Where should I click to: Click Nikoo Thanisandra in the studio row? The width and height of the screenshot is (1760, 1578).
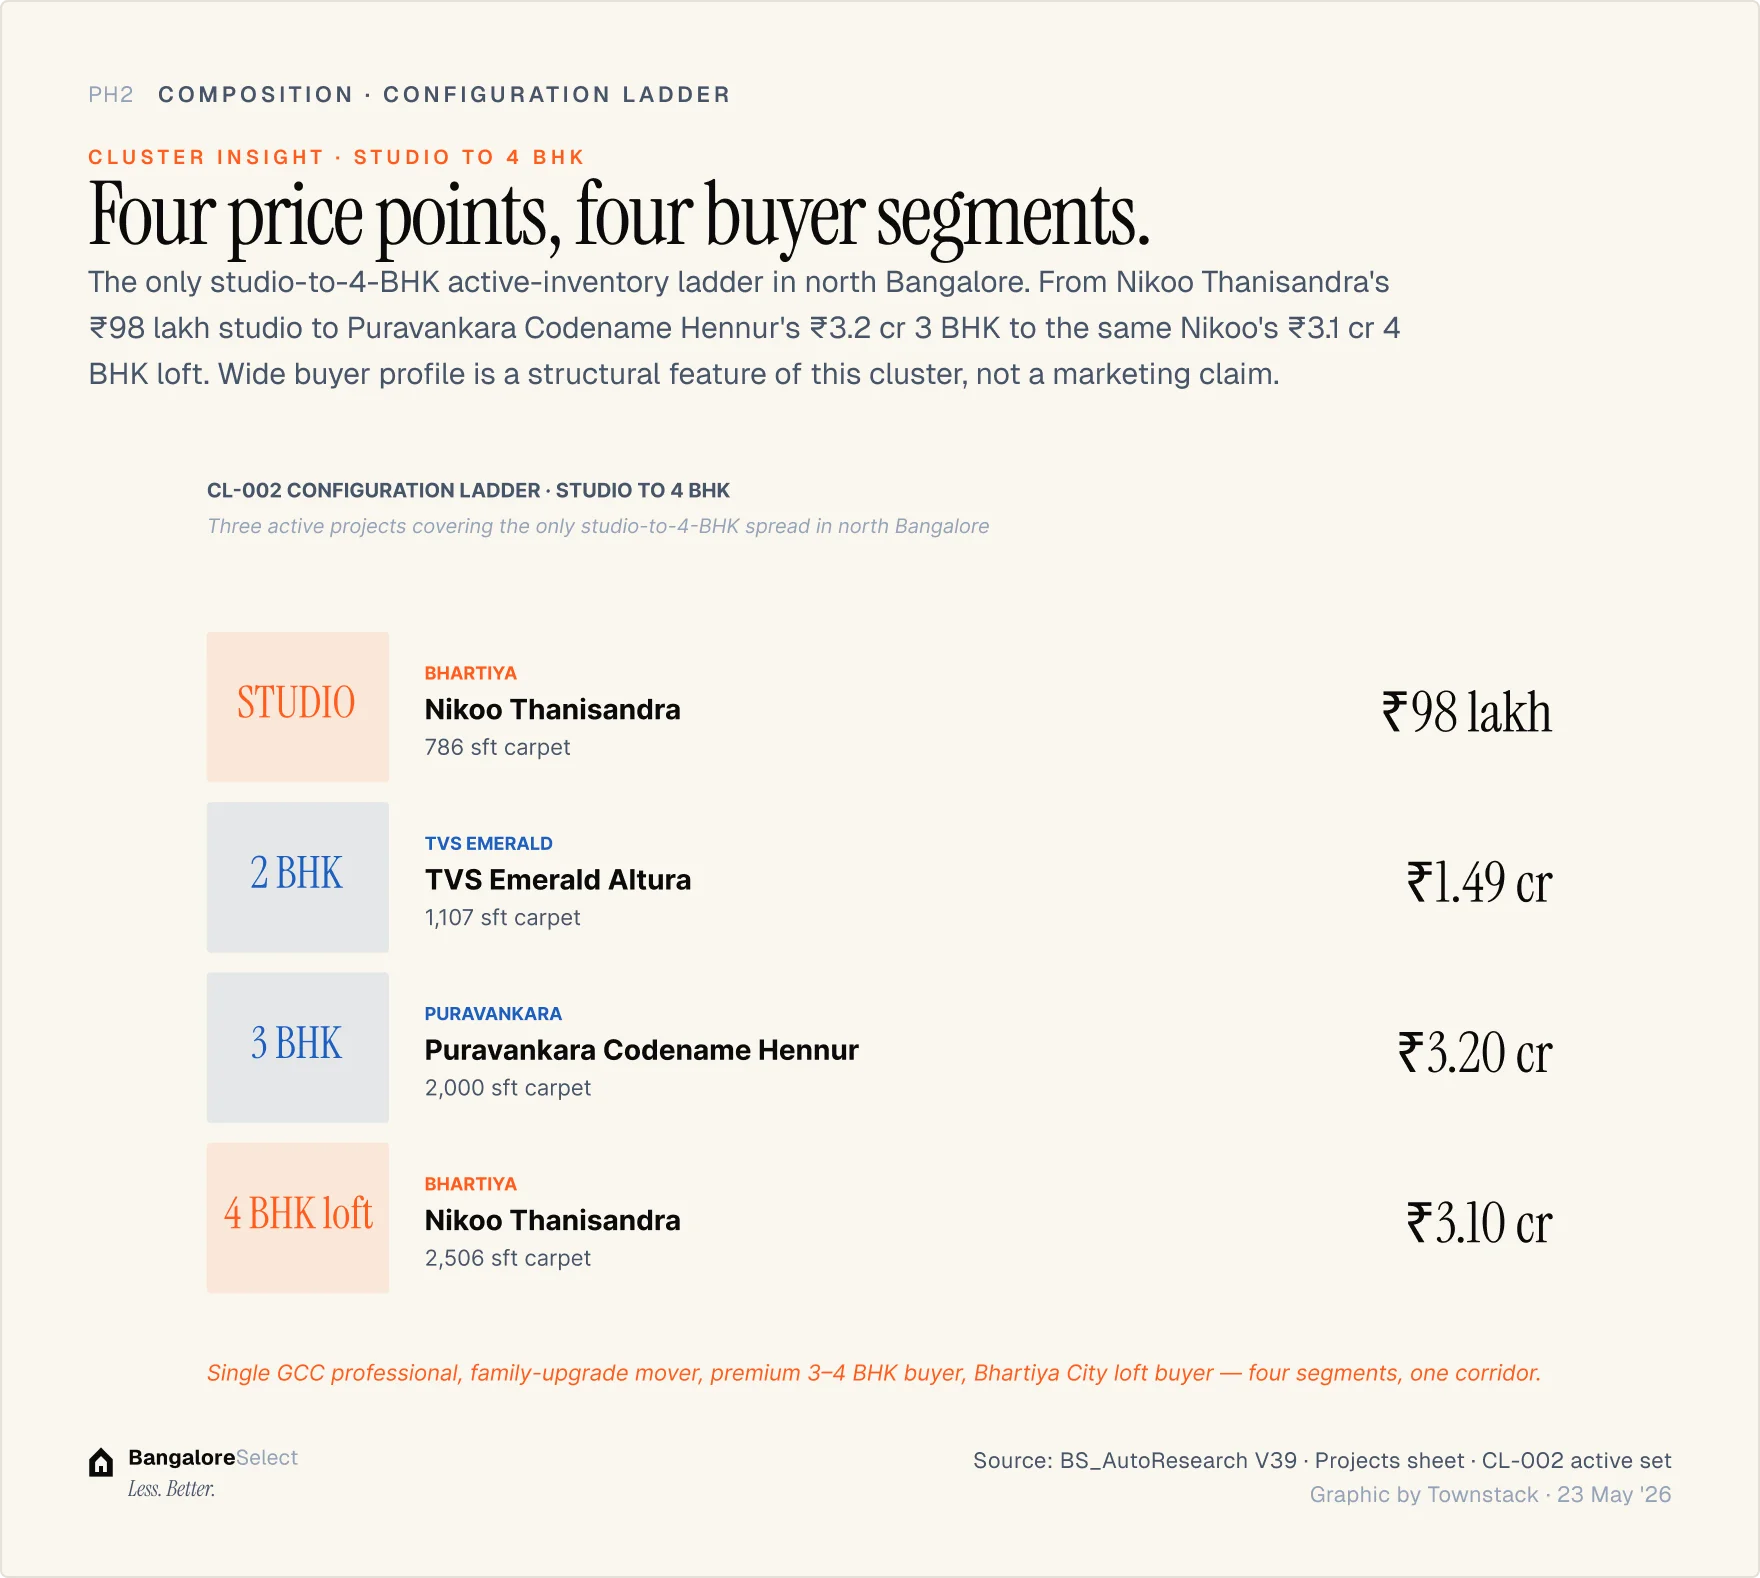point(553,710)
